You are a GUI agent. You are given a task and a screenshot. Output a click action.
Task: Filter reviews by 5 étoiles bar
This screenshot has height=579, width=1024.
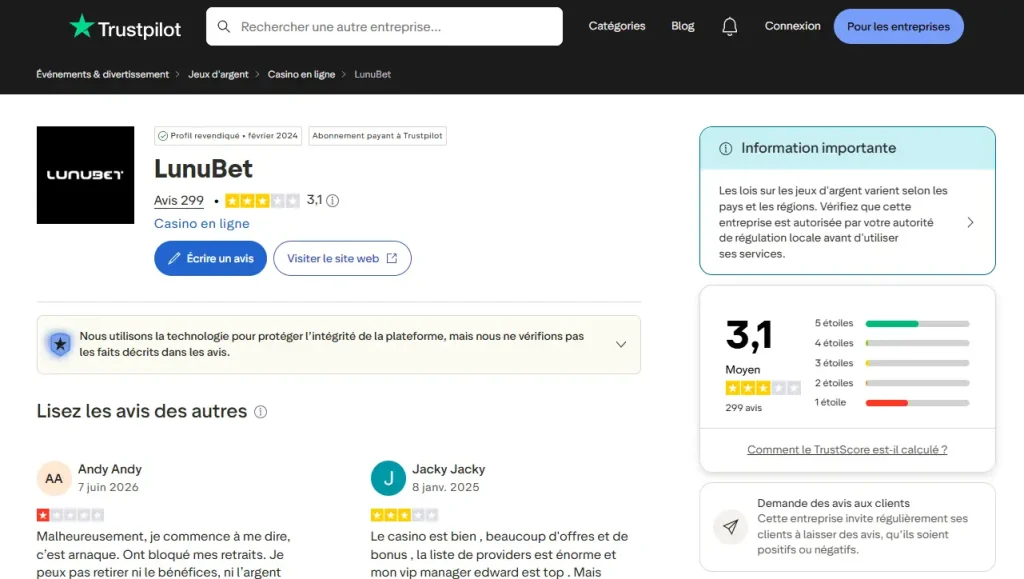[917, 324]
